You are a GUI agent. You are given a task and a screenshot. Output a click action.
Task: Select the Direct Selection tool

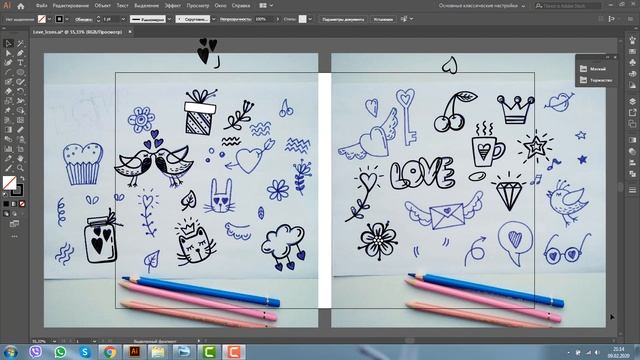9,53
